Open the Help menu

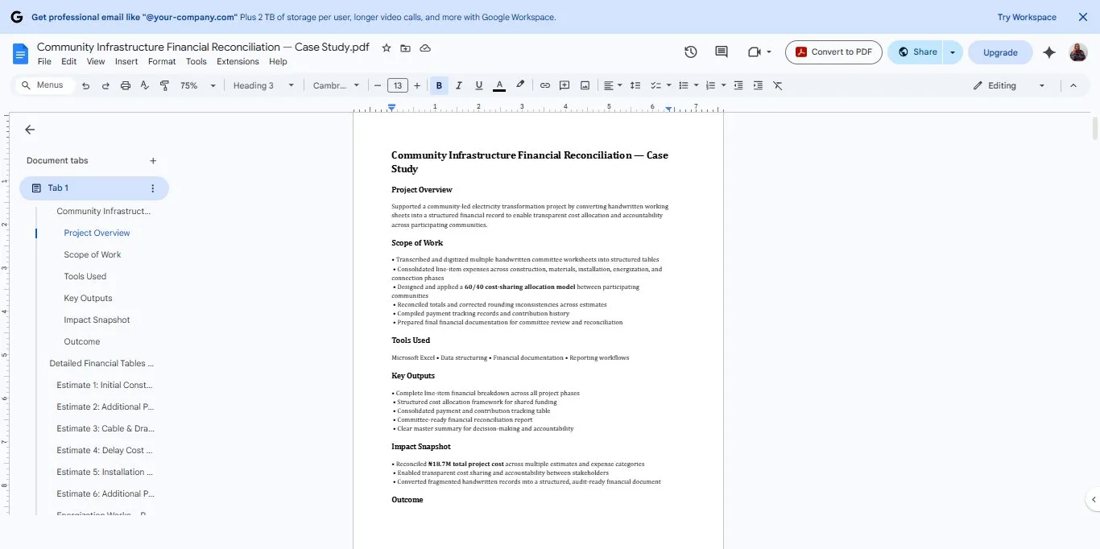coord(278,62)
